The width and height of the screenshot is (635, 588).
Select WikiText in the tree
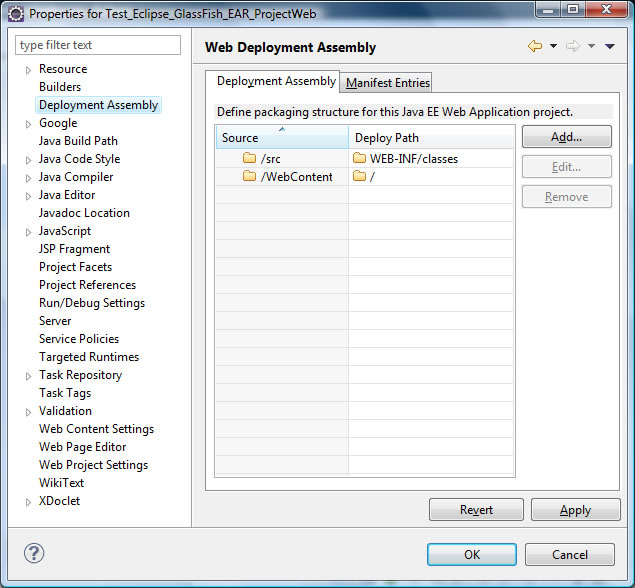pos(62,483)
